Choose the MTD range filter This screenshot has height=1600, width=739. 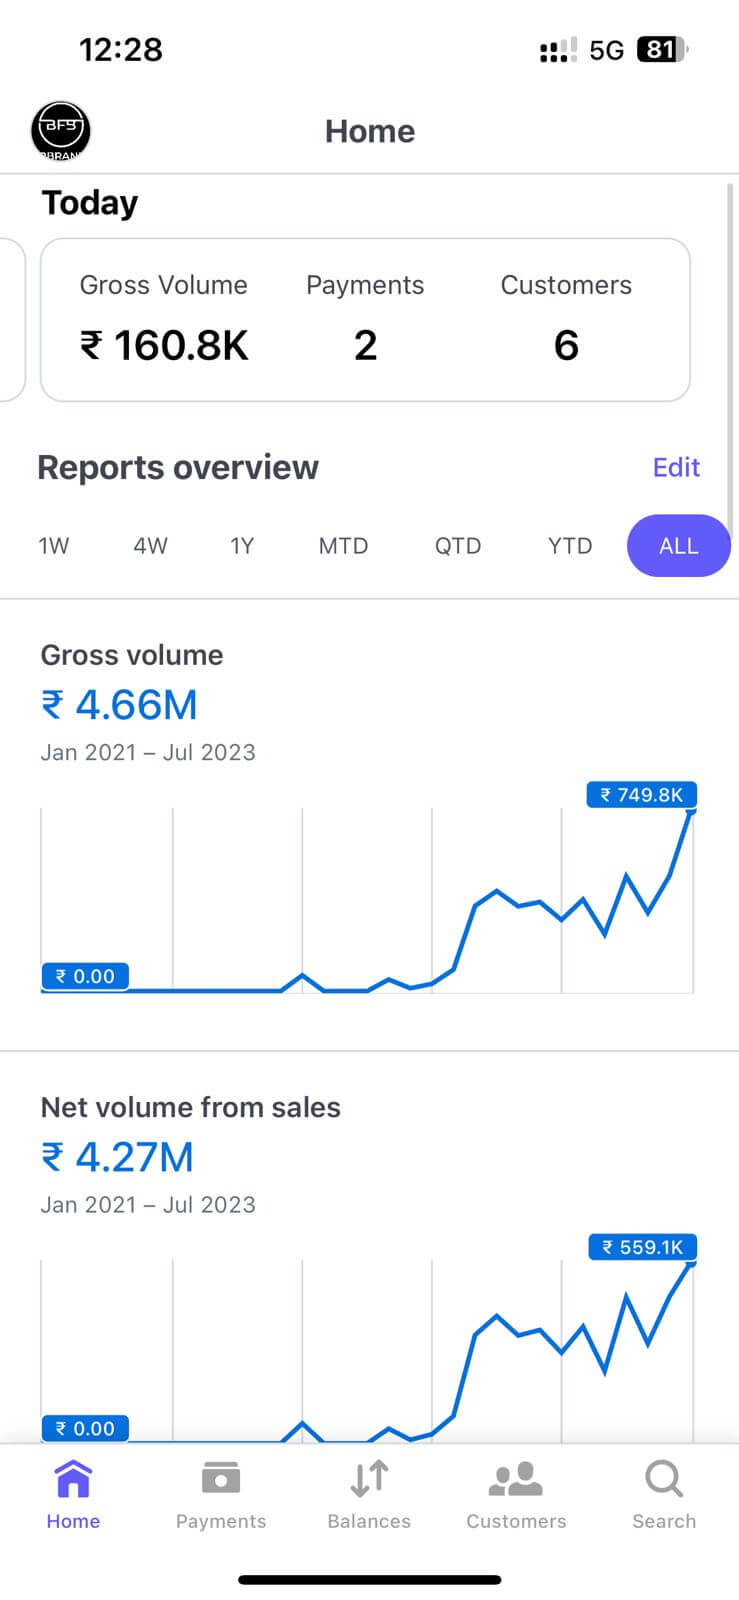[x=343, y=546]
